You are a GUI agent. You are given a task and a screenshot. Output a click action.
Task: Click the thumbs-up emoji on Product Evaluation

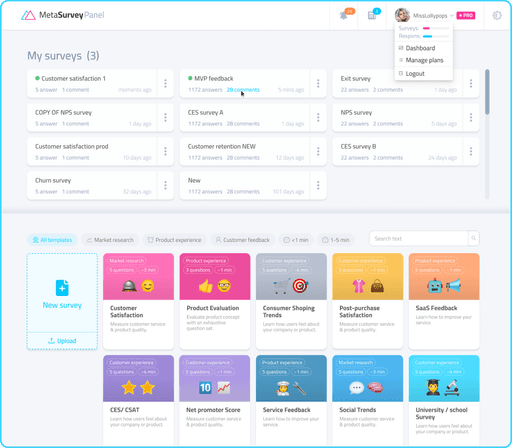point(206,286)
